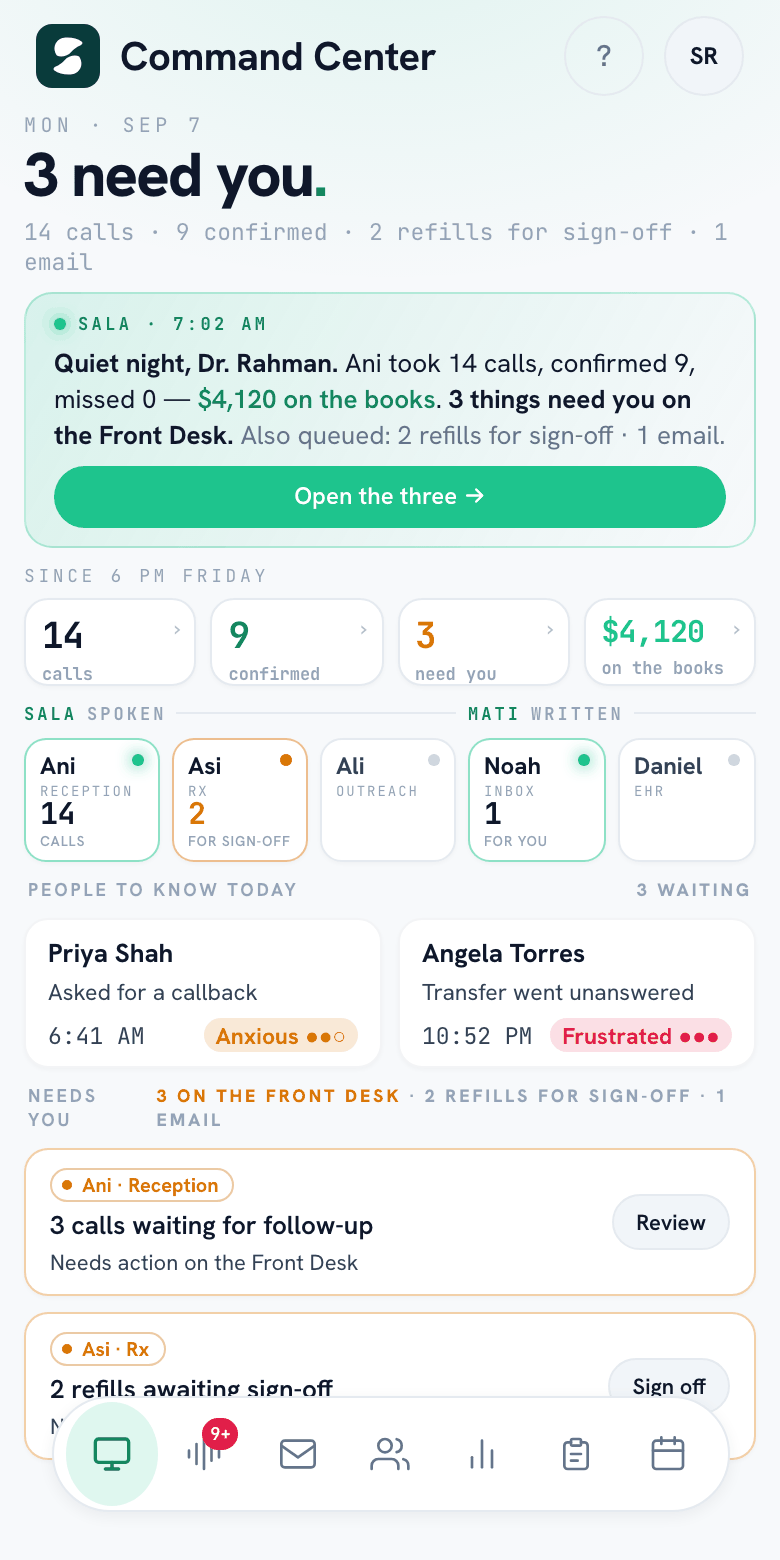Open Angela Torres person card

click(x=577, y=993)
